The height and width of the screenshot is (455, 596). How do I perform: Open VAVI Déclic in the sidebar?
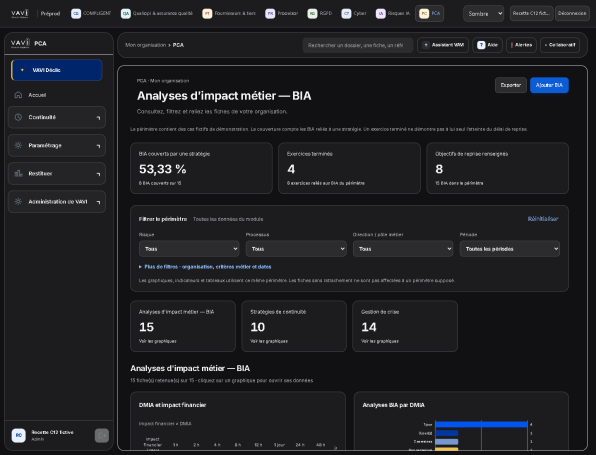coord(57,70)
